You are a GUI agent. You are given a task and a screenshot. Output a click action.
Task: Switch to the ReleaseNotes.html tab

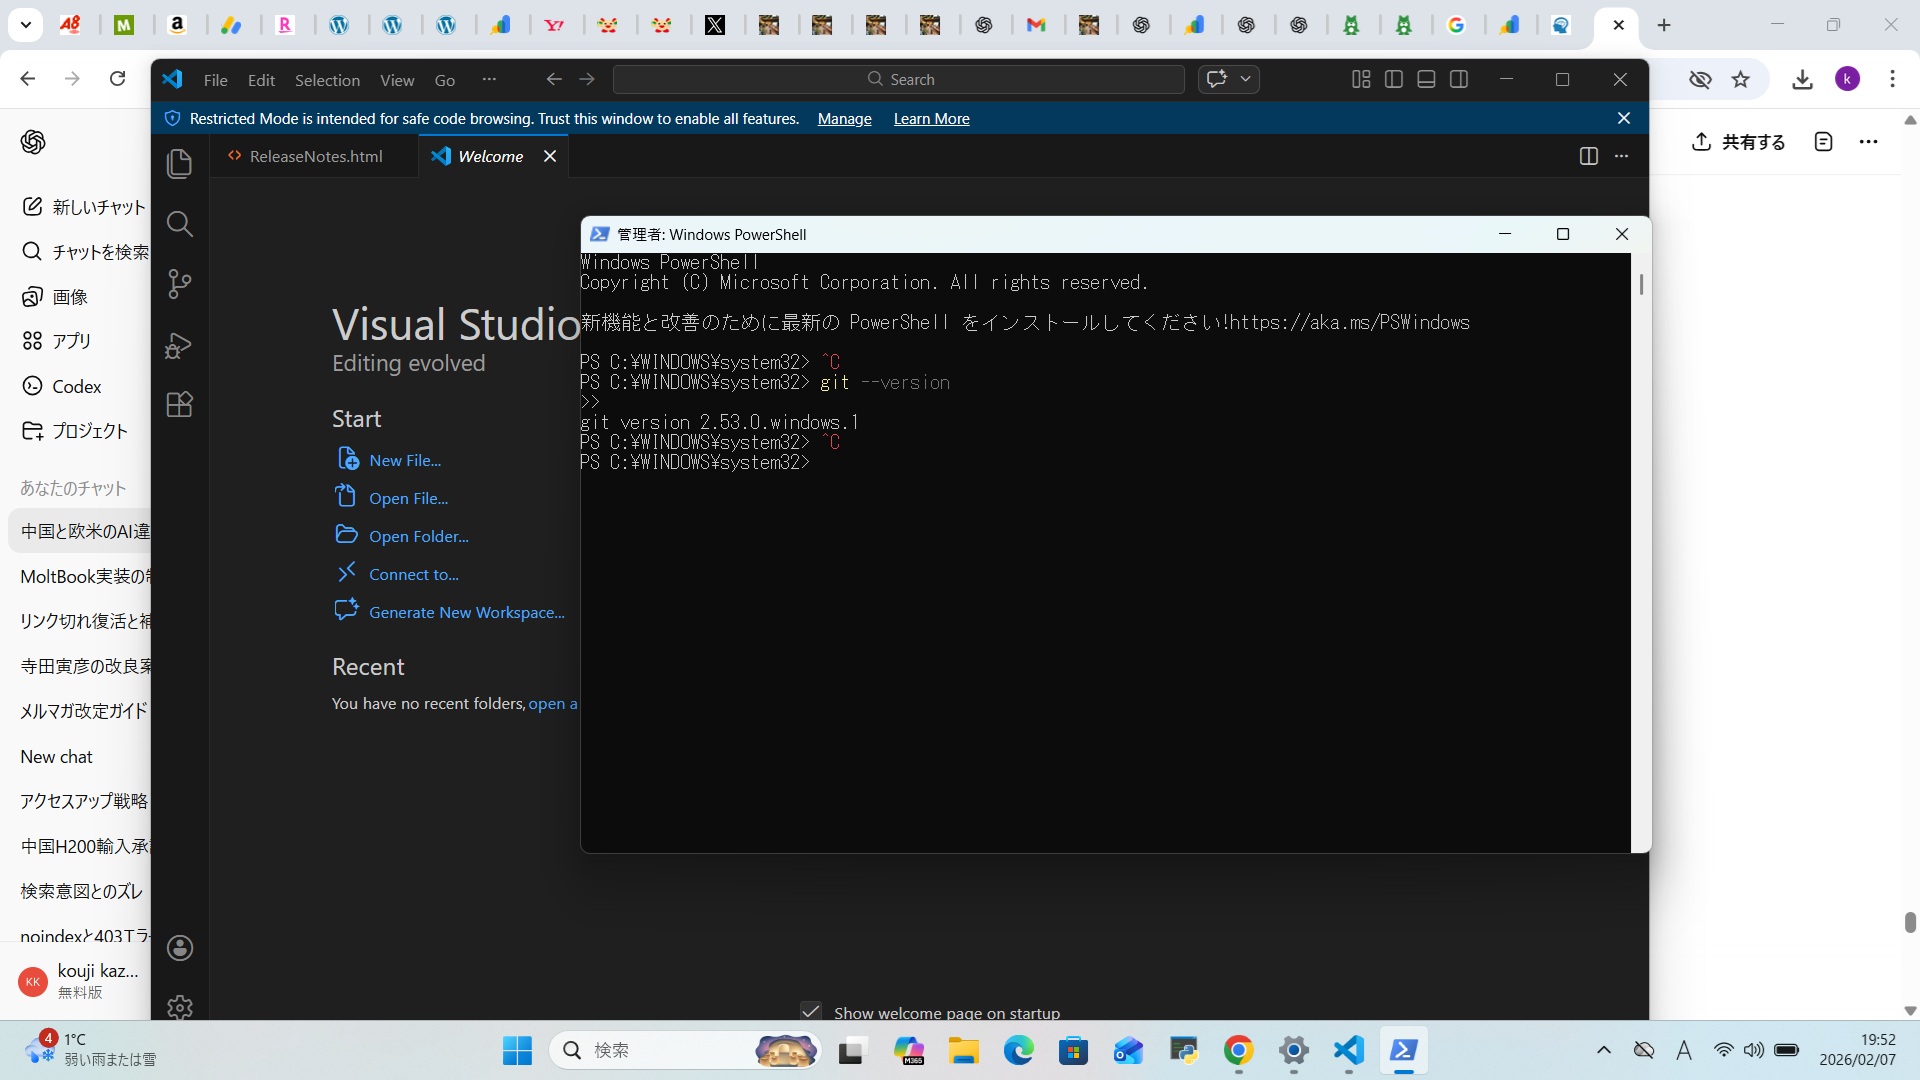point(315,156)
